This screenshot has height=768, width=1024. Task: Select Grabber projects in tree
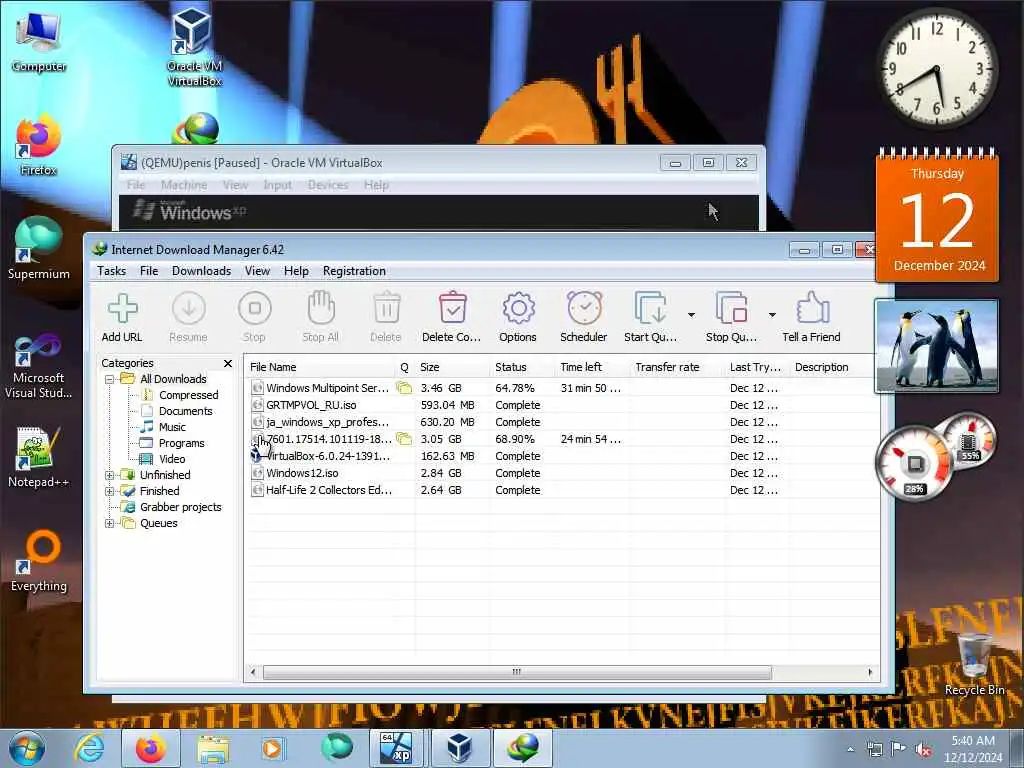tap(181, 507)
